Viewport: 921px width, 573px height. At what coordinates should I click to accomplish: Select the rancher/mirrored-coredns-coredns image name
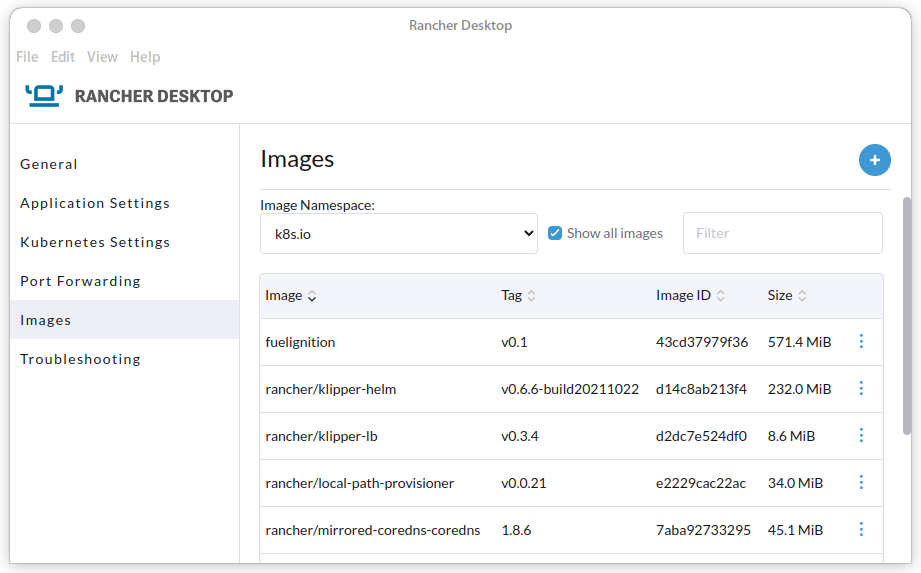click(x=372, y=530)
